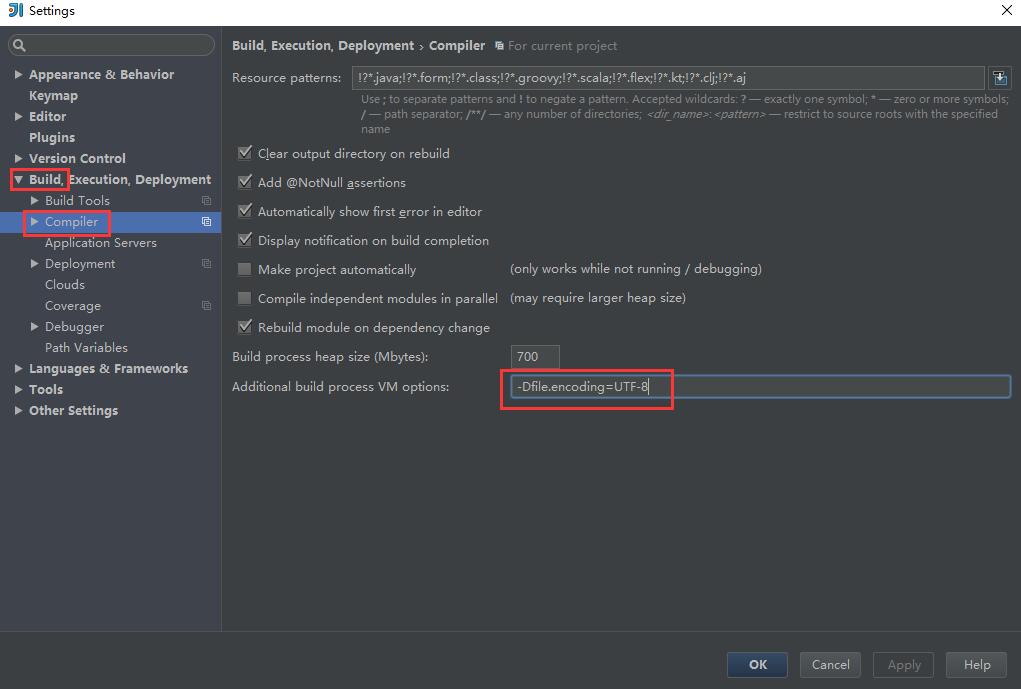This screenshot has height=689, width=1021.
Task: Click the import resource patterns icon
Action: click(1000, 78)
